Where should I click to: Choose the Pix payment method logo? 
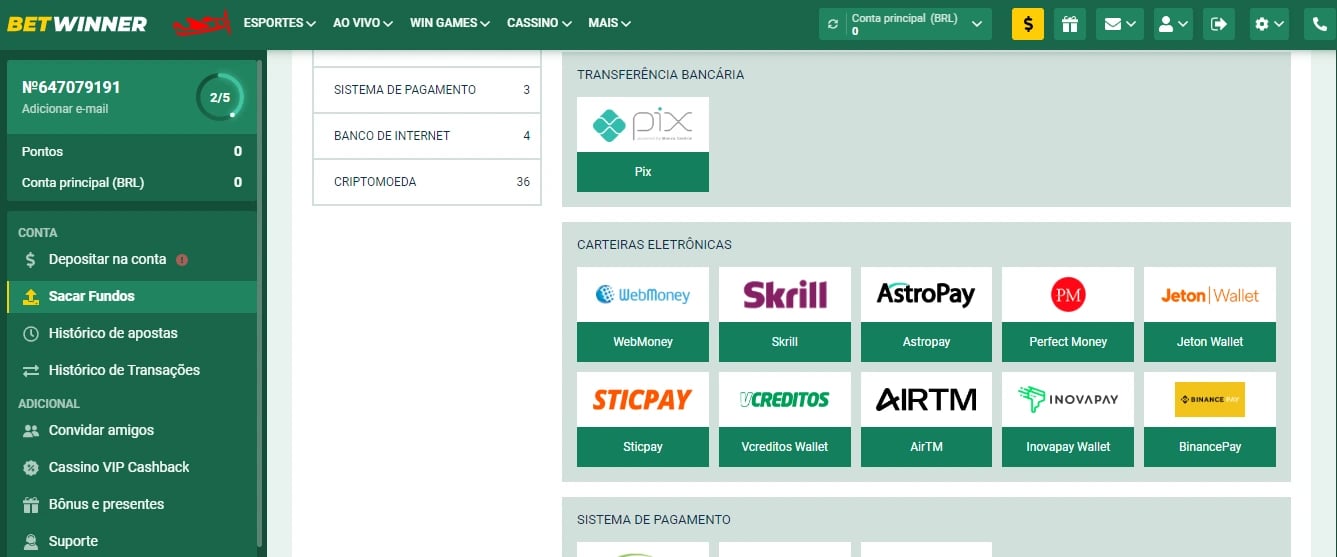click(x=643, y=125)
